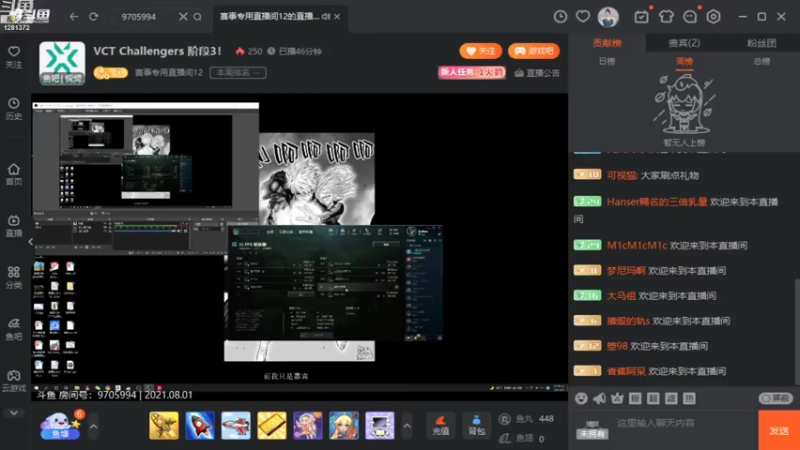Image resolution: width=800 pixels, height=450 pixels.
Task: Click username Hanser in chat
Action: pos(657,202)
